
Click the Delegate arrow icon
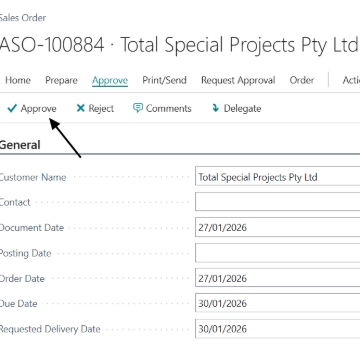[x=216, y=108]
